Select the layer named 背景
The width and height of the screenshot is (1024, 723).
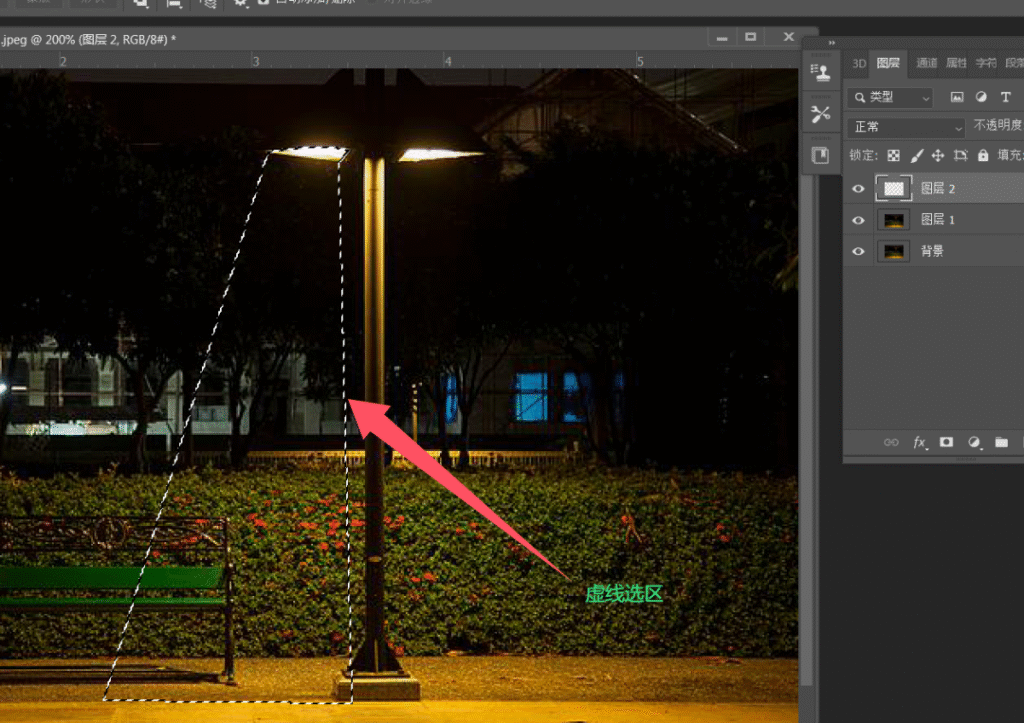point(932,251)
